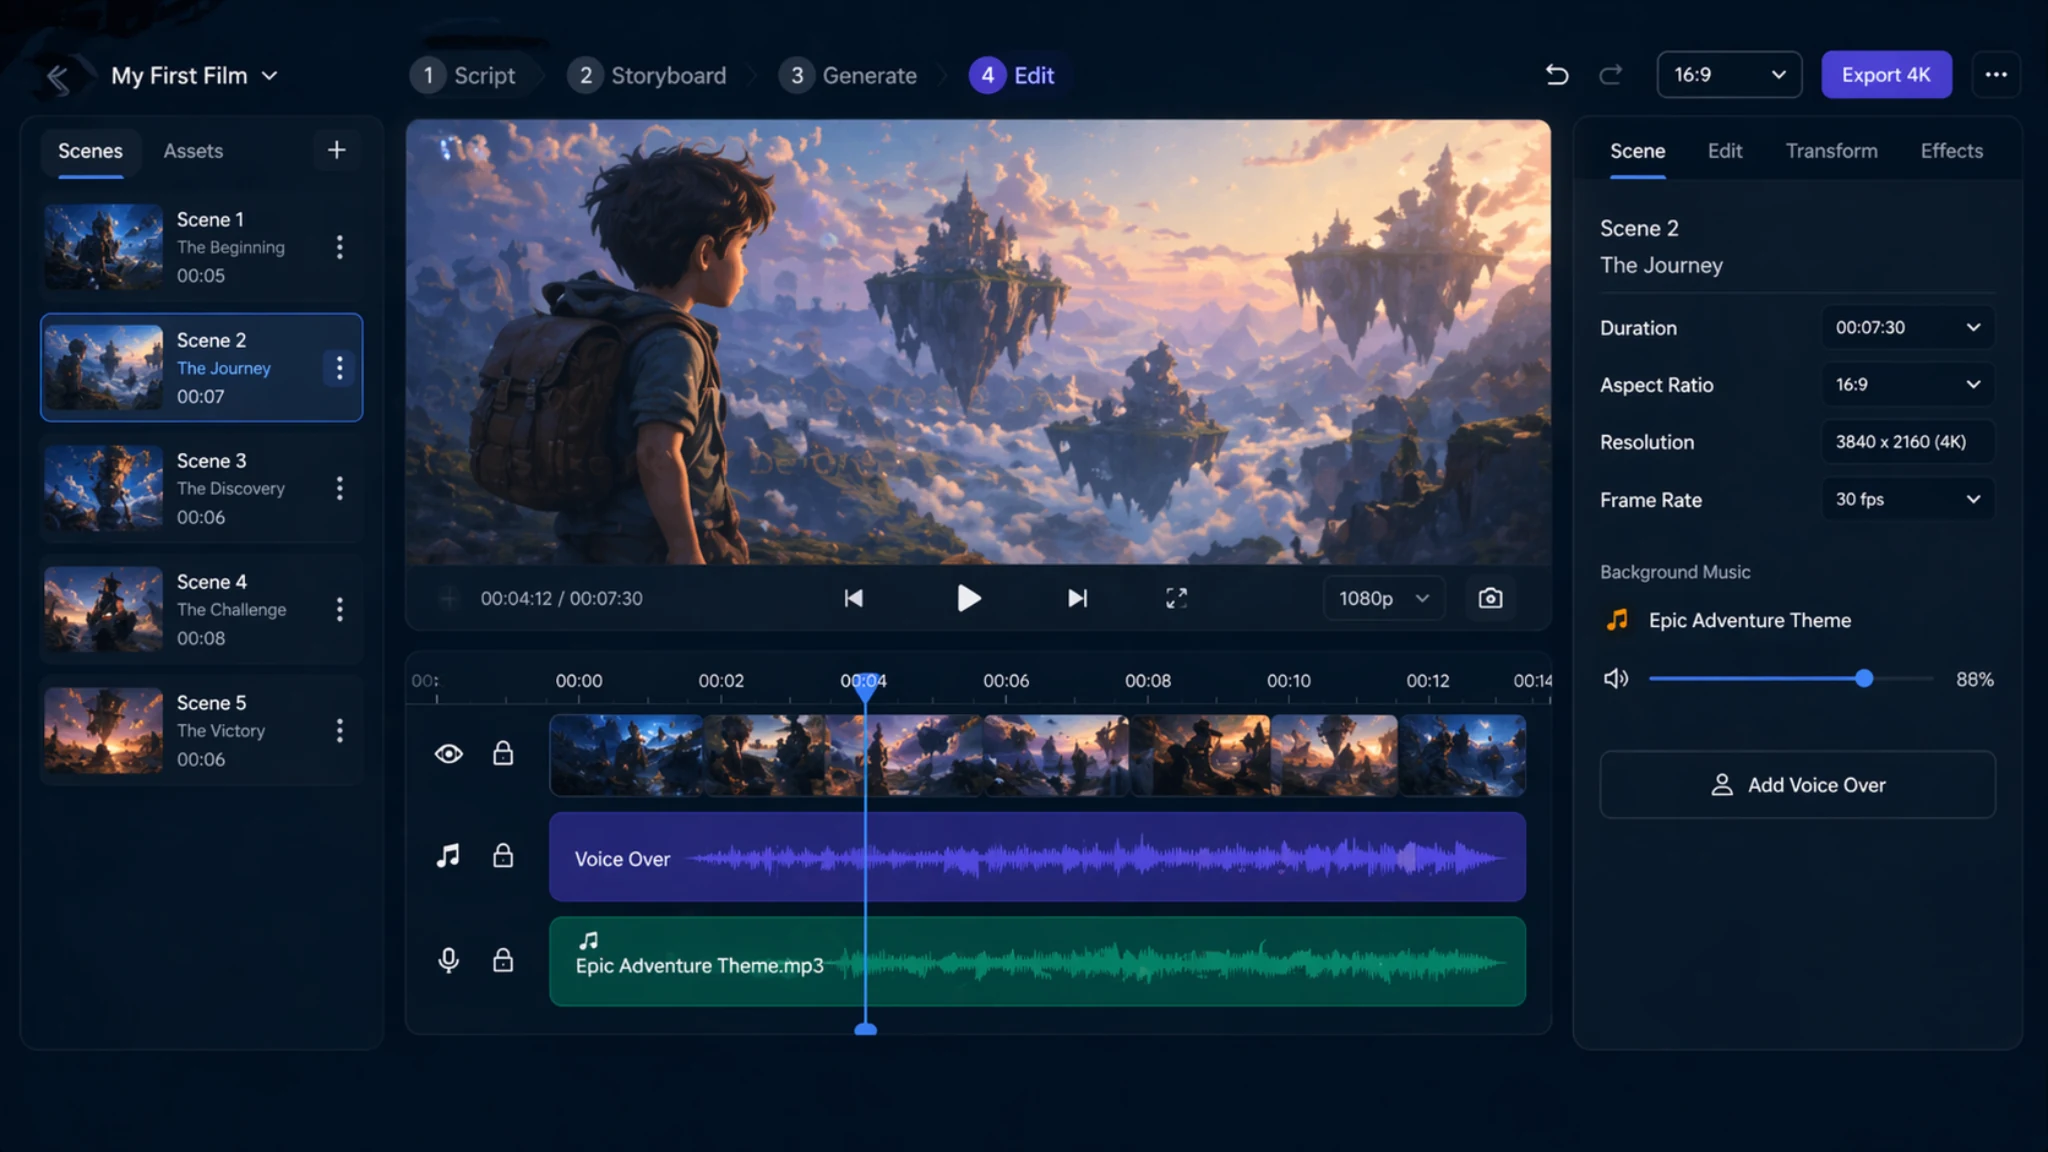
Task: Play the preview video
Action: coord(968,598)
